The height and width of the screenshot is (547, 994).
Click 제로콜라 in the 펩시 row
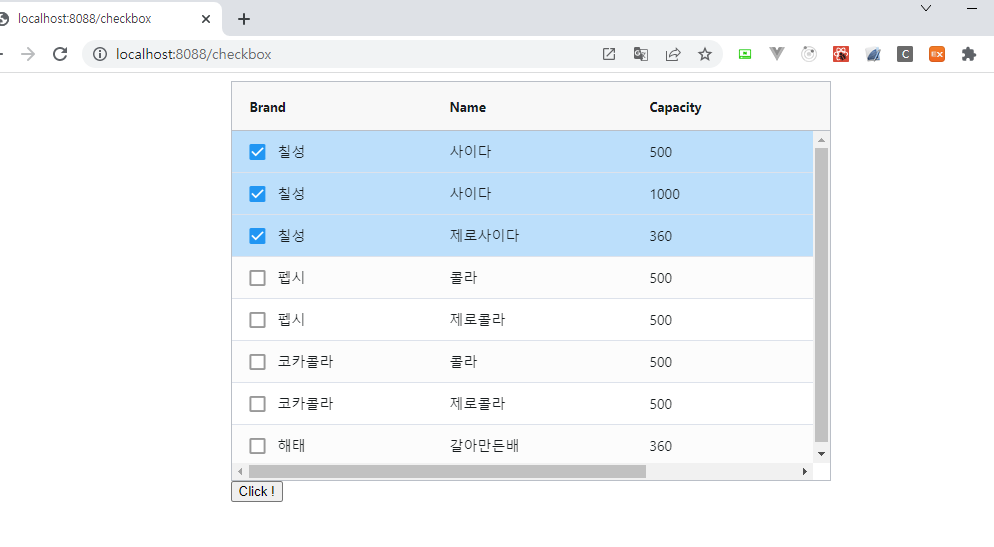pyautogui.click(x=477, y=320)
